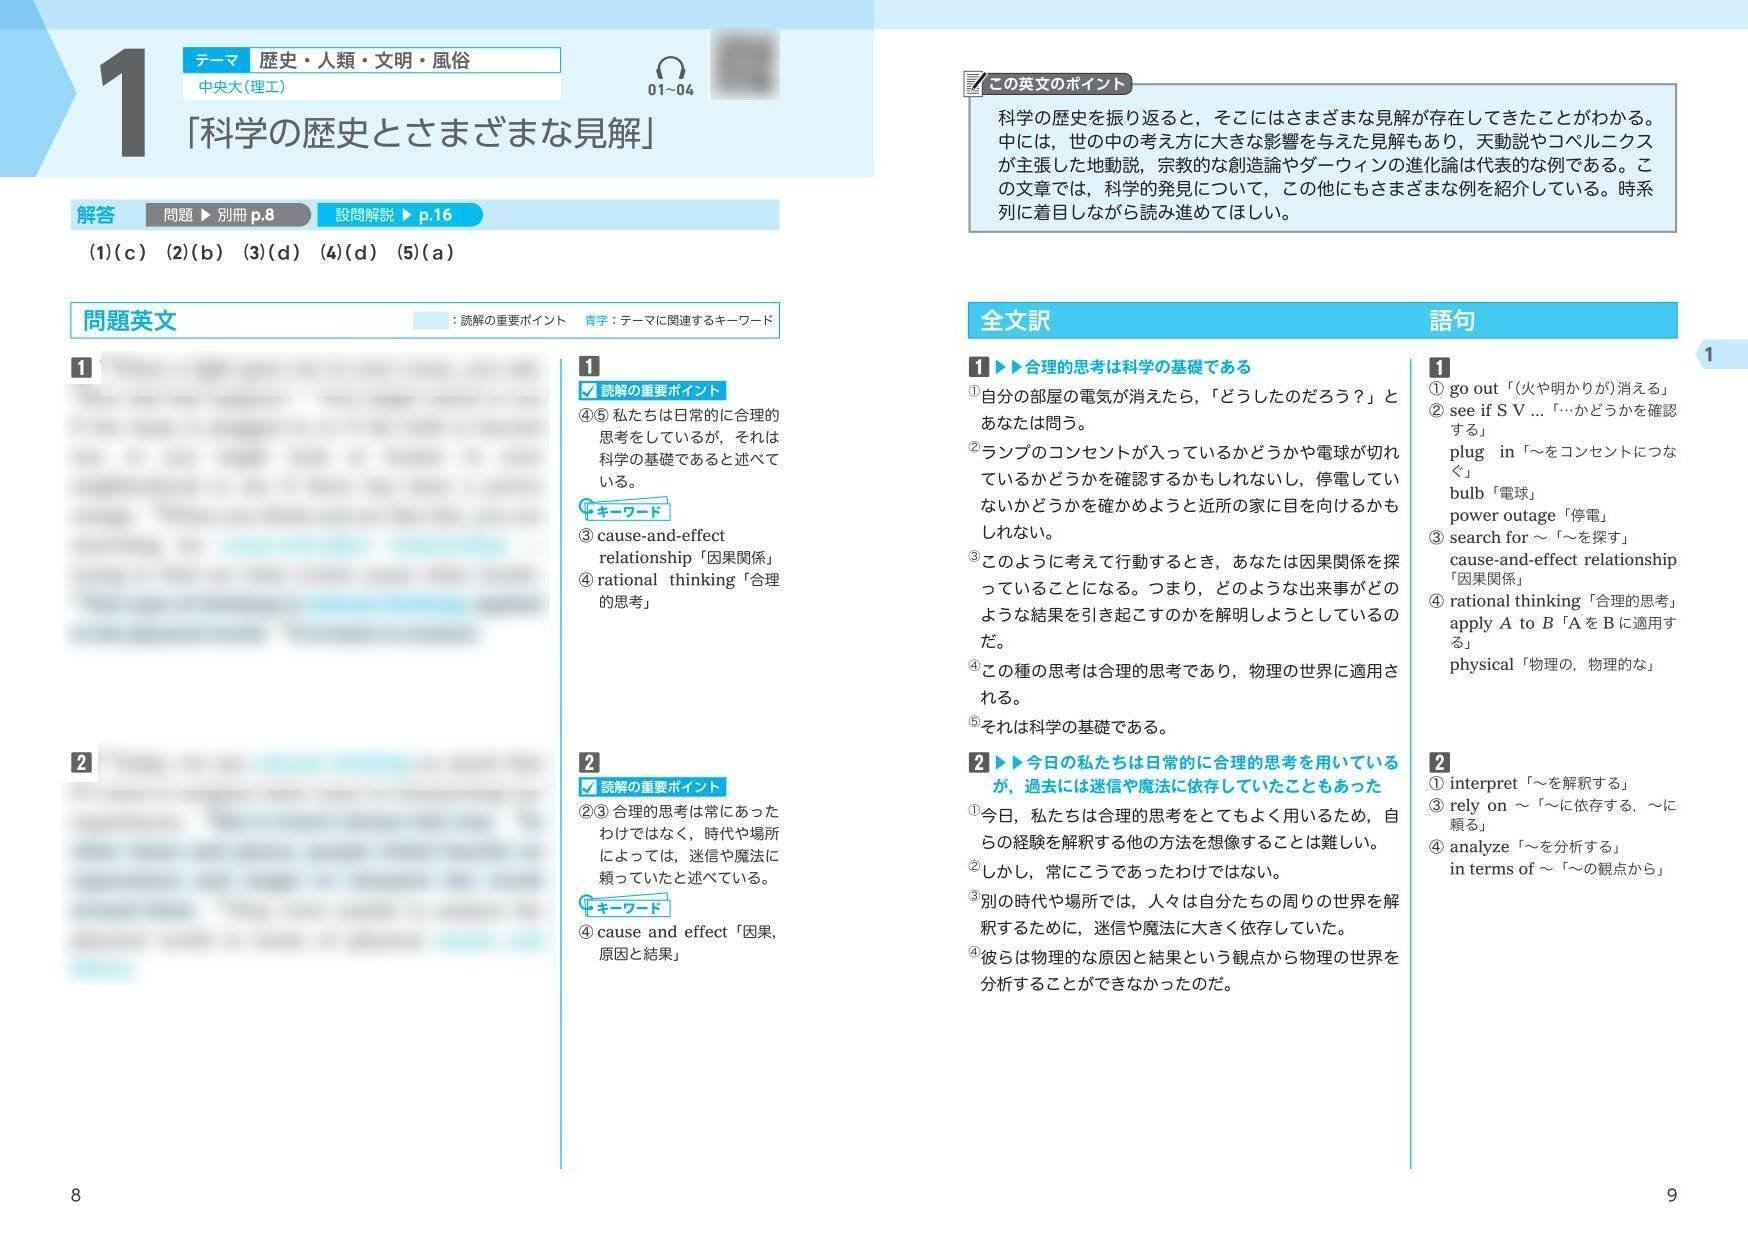Click answer (5)(a)

point(426,253)
